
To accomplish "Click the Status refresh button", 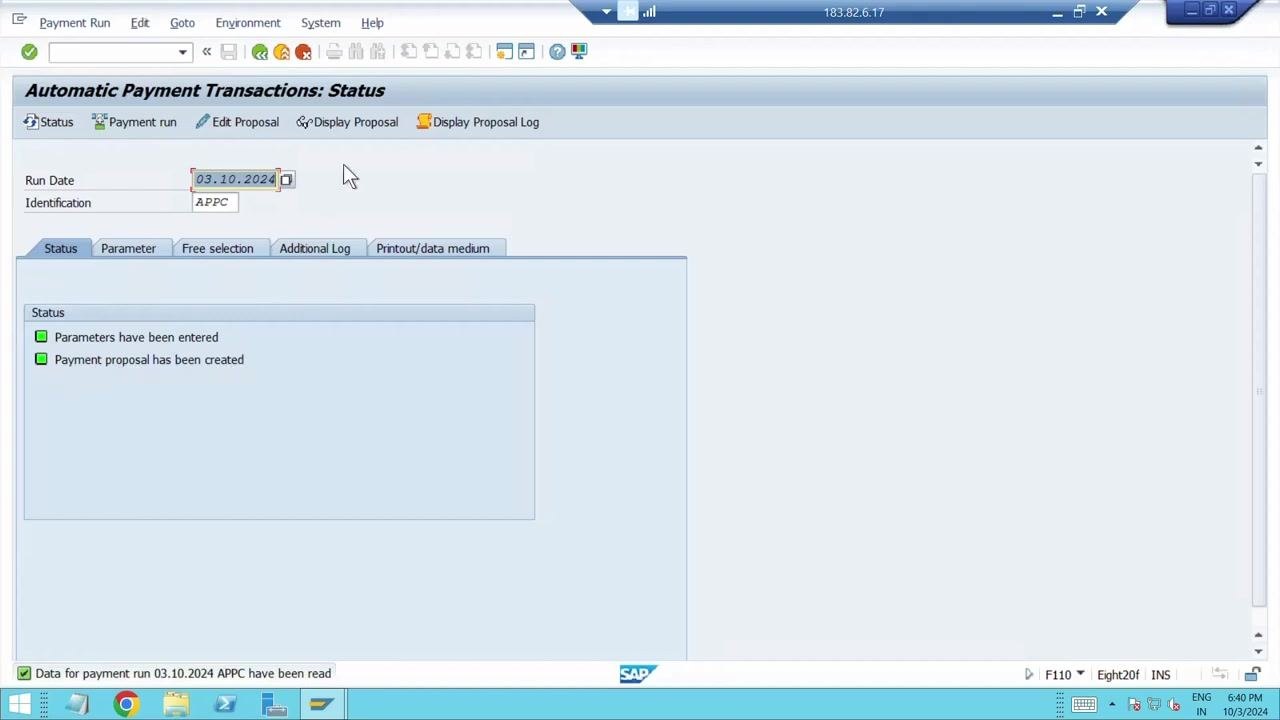I will coord(49,122).
